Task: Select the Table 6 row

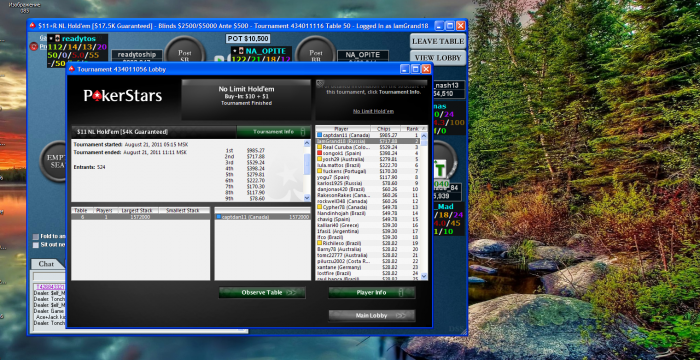Action: tap(140, 217)
